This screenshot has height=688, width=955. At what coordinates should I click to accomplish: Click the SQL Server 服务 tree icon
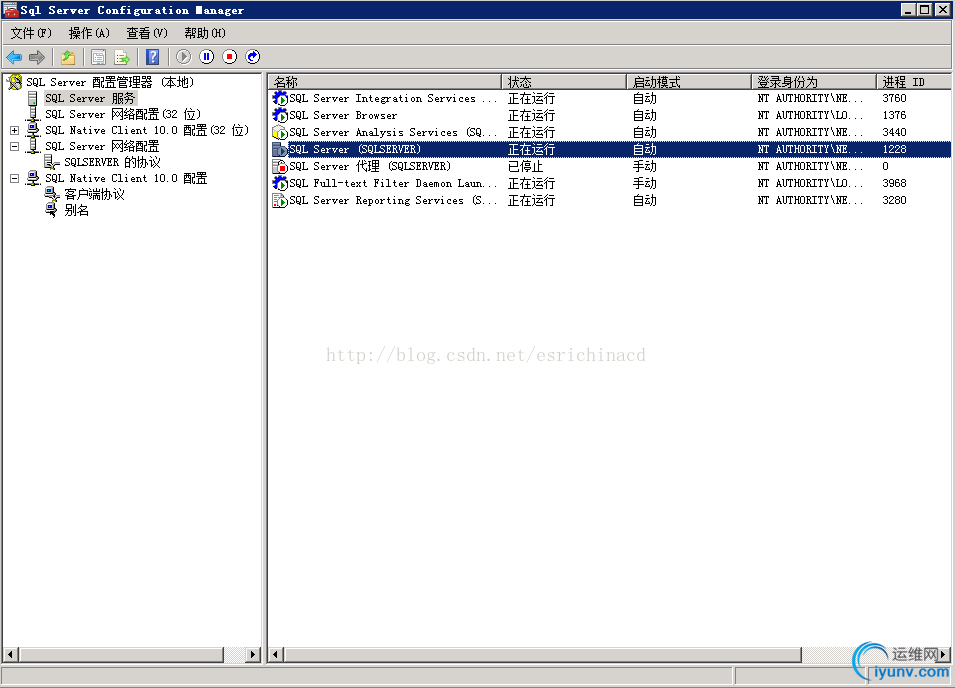(x=33, y=99)
